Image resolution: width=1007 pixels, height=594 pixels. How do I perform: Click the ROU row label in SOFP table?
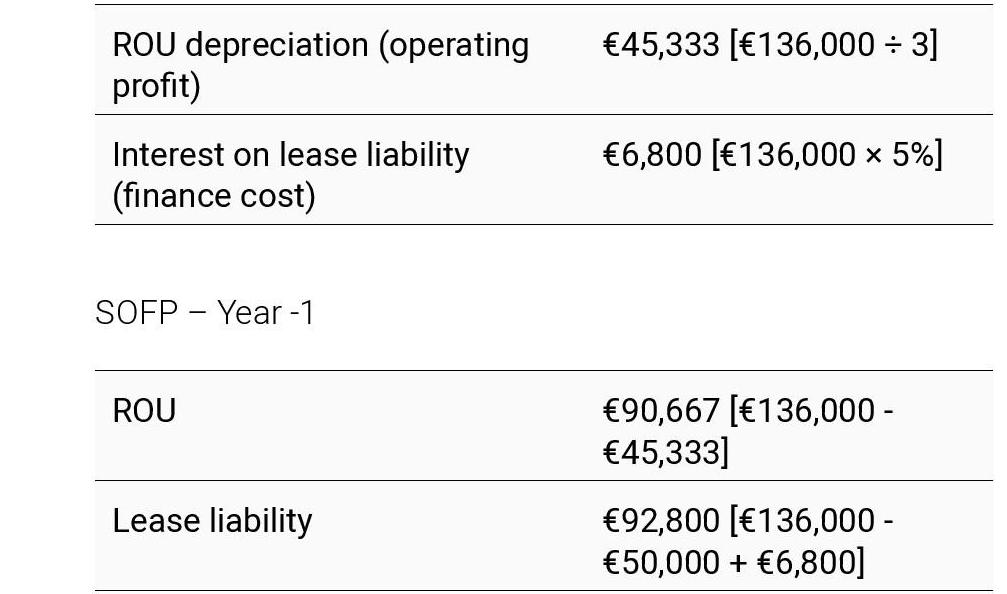point(144,411)
